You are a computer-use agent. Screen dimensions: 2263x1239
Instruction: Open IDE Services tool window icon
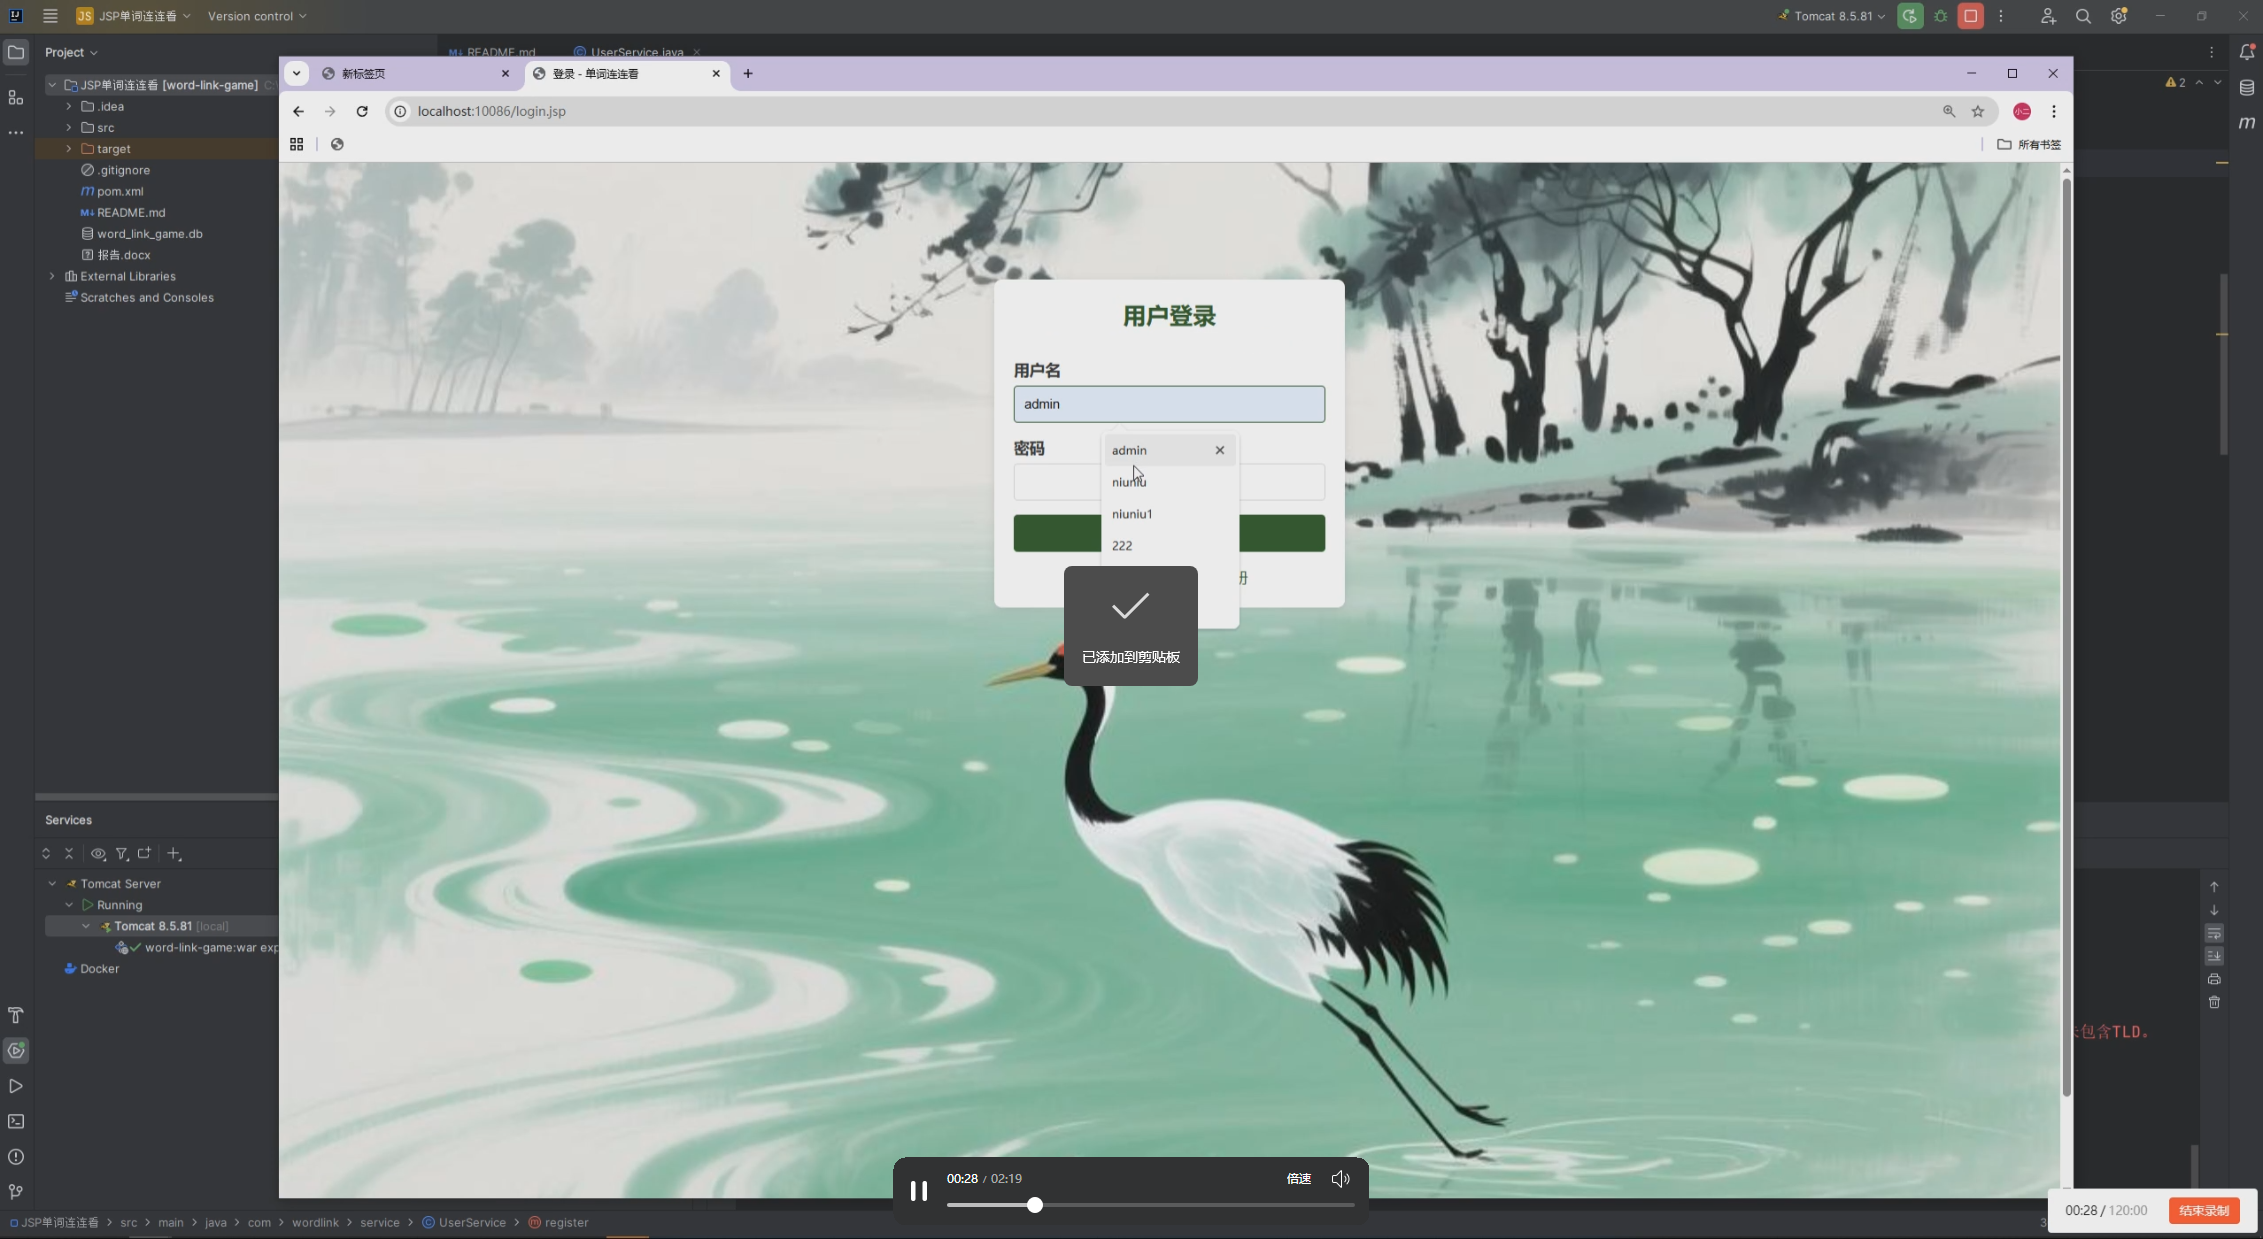16,1051
